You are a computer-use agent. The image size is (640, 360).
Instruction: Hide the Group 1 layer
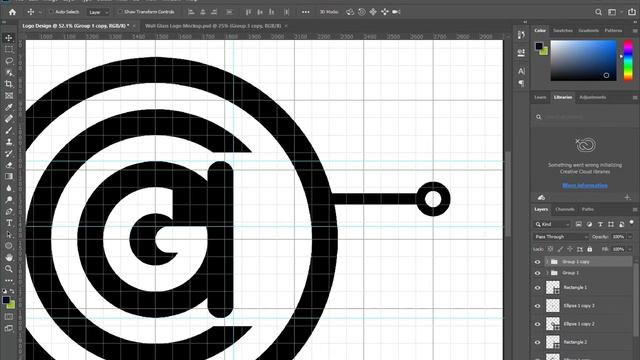537,273
